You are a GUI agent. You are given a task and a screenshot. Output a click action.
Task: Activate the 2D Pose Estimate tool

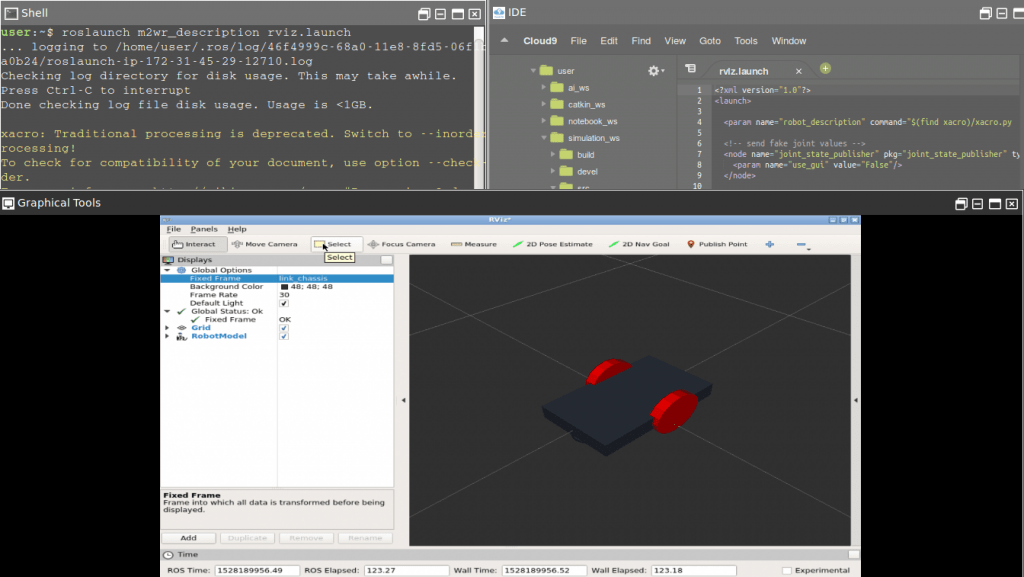click(x=553, y=244)
